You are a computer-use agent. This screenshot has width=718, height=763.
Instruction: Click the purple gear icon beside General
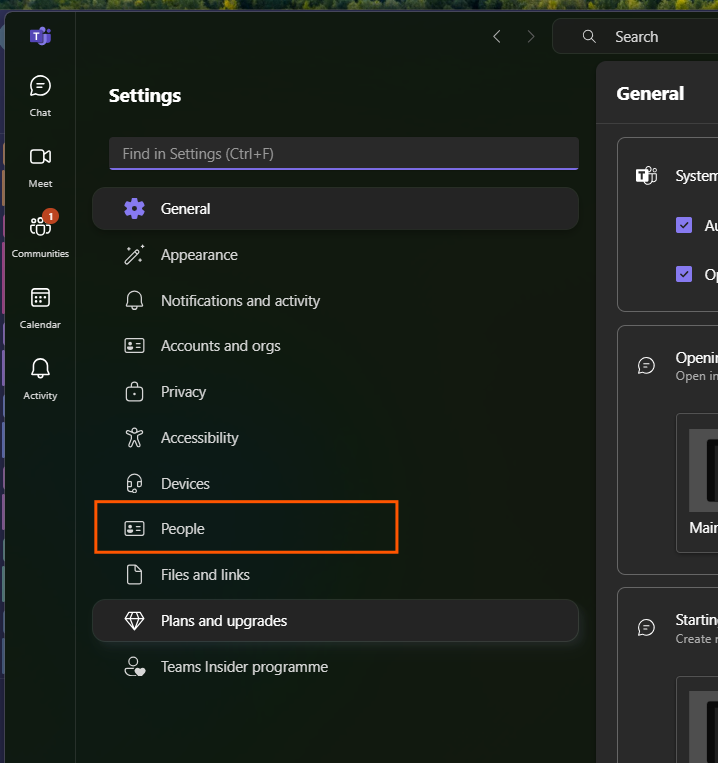point(135,209)
